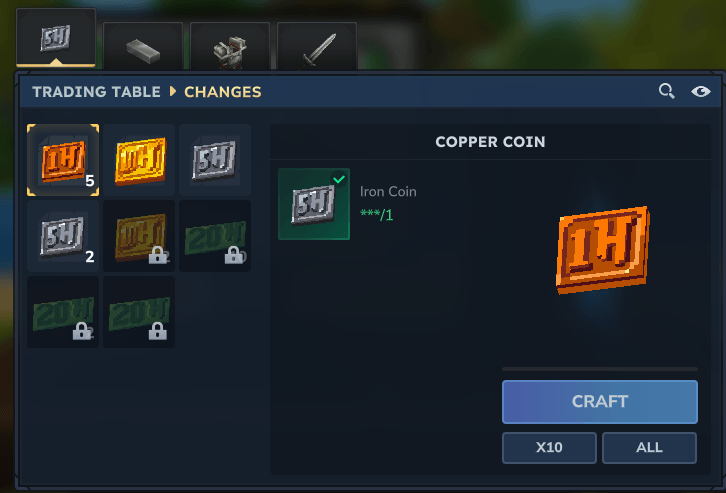Toggle the eye visibility icon
This screenshot has height=493, width=726.
[x=701, y=92]
